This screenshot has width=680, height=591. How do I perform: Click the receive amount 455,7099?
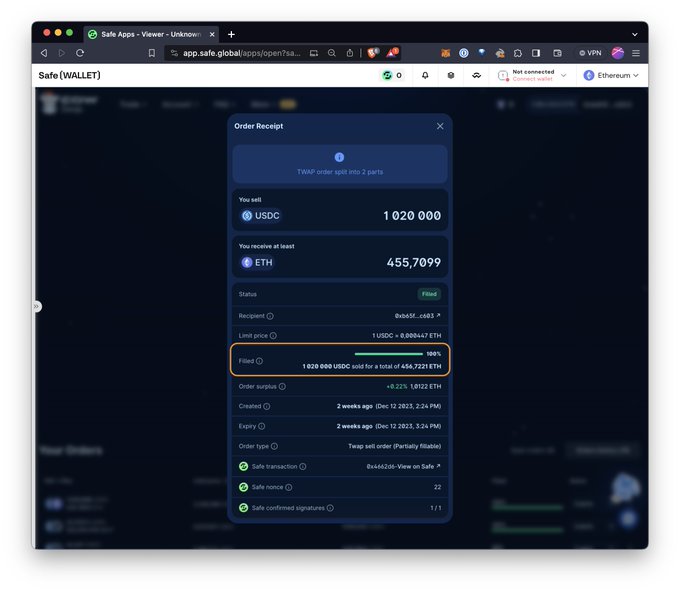tap(414, 262)
